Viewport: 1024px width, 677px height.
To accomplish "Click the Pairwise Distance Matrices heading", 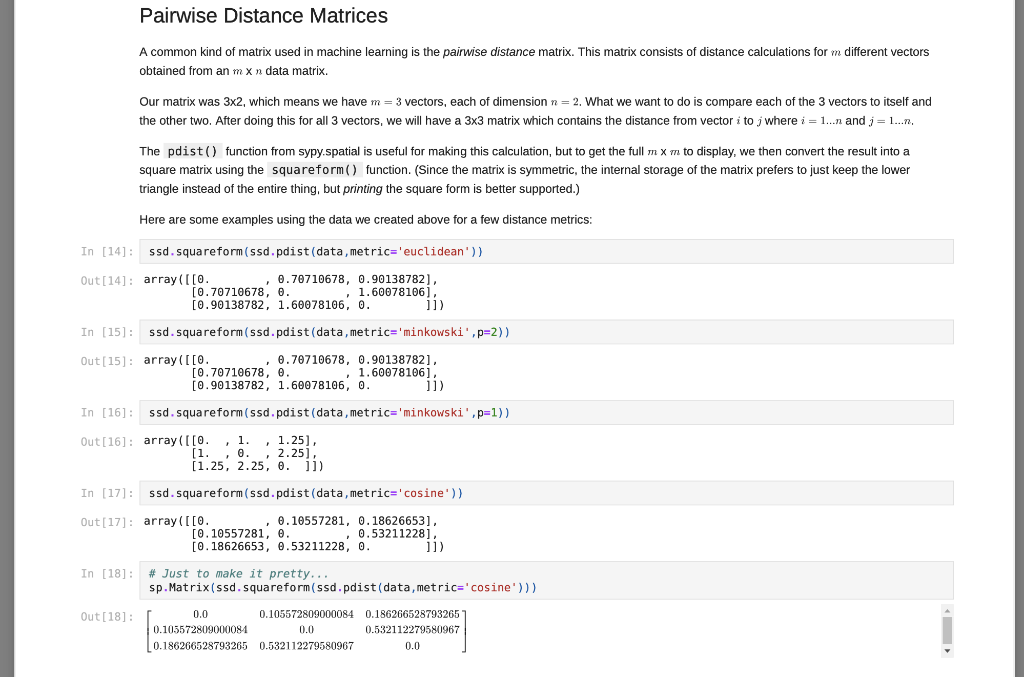I will click(x=263, y=16).
